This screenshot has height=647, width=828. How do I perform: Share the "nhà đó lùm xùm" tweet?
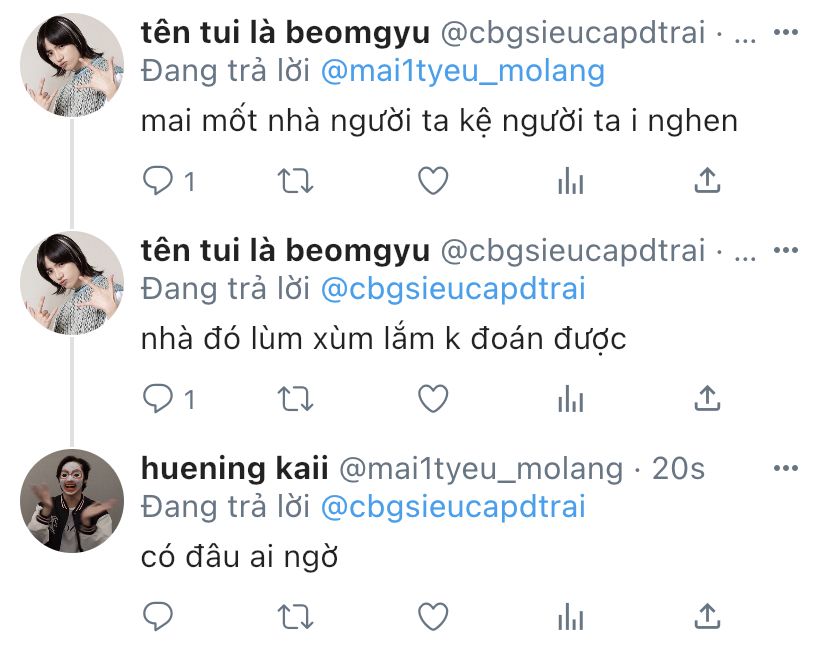click(707, 398)
